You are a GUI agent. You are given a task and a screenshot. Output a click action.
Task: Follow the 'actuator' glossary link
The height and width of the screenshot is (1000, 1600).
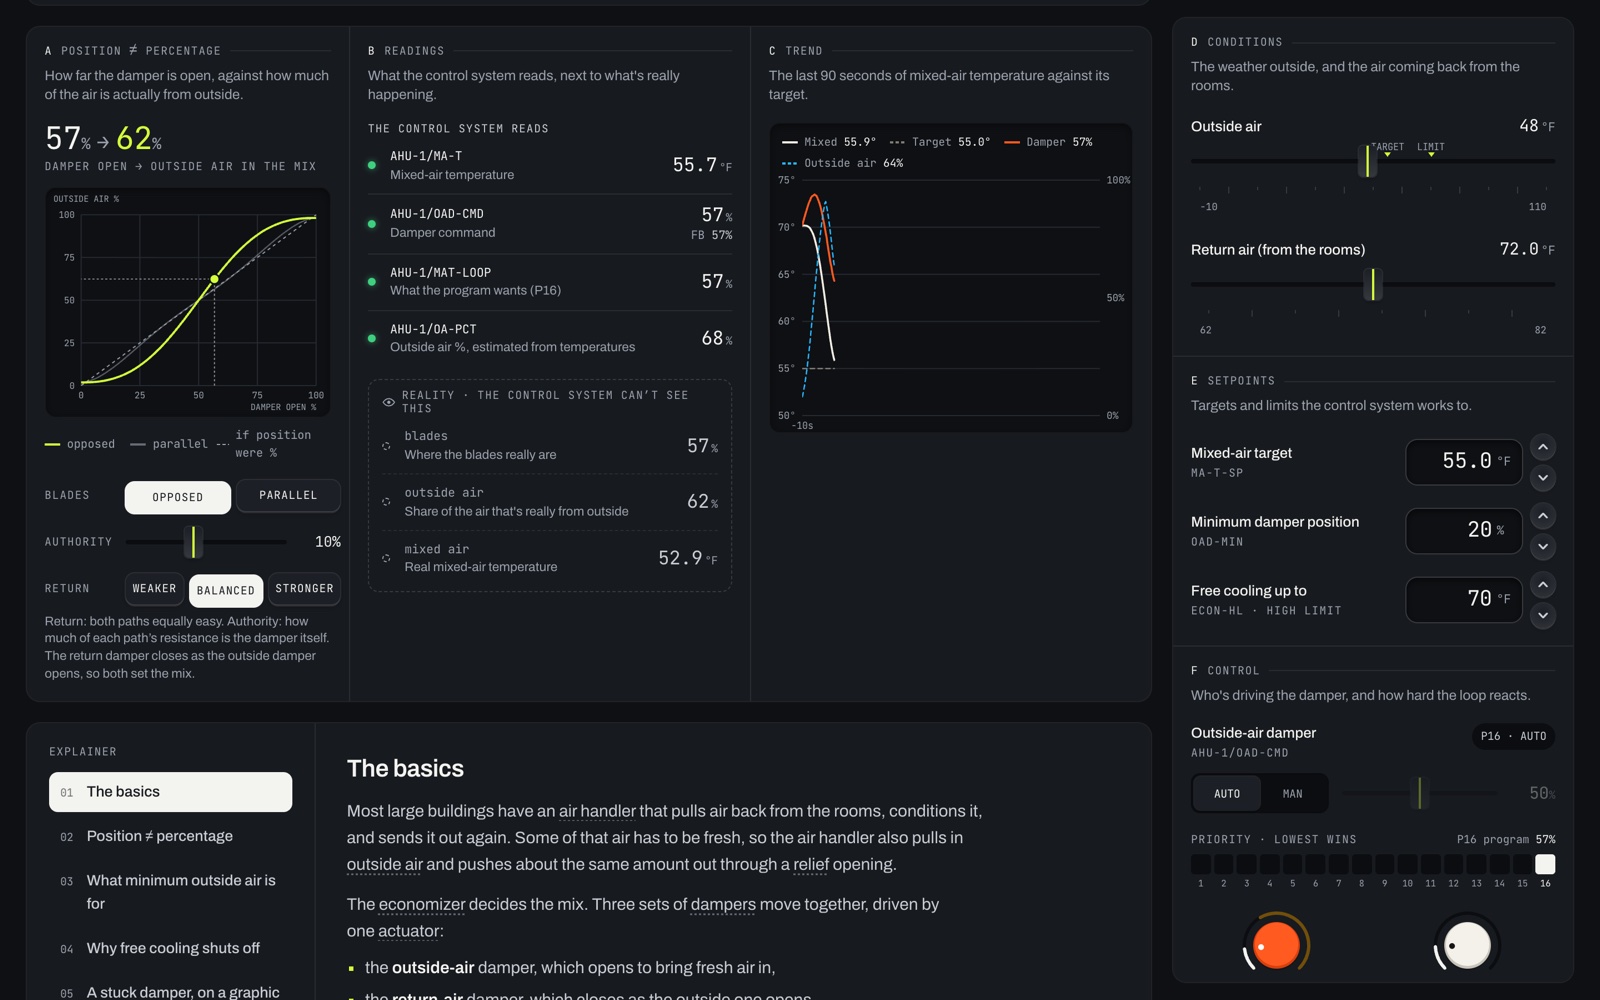[x=409, y=931]
